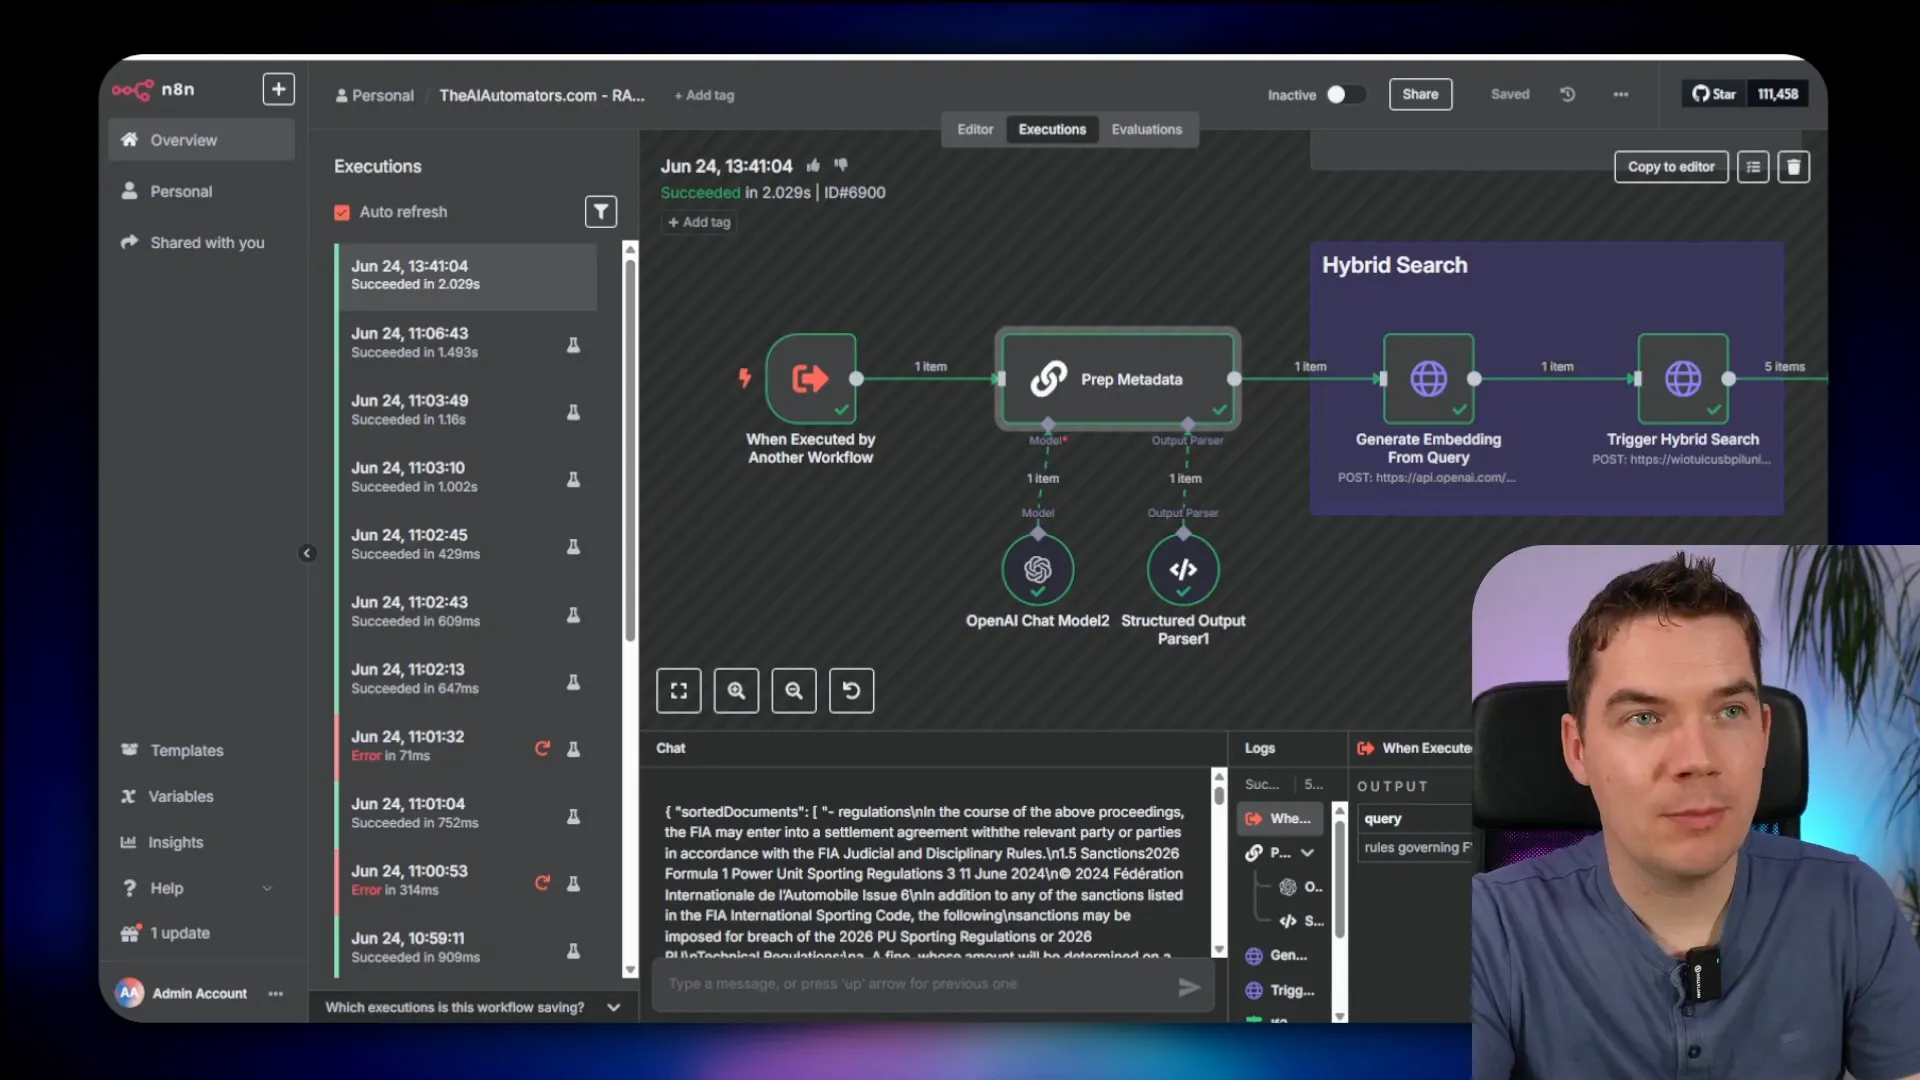Mark execution with thumbs down
1920x1080 pixels.
841,165
